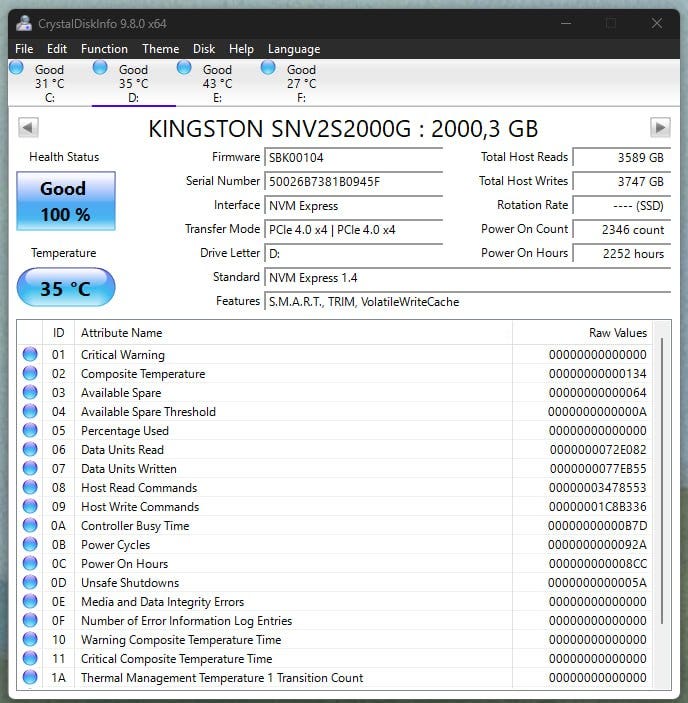688x703 pixels.
Task: Select the D: drive tab
Action: [134, 83]
